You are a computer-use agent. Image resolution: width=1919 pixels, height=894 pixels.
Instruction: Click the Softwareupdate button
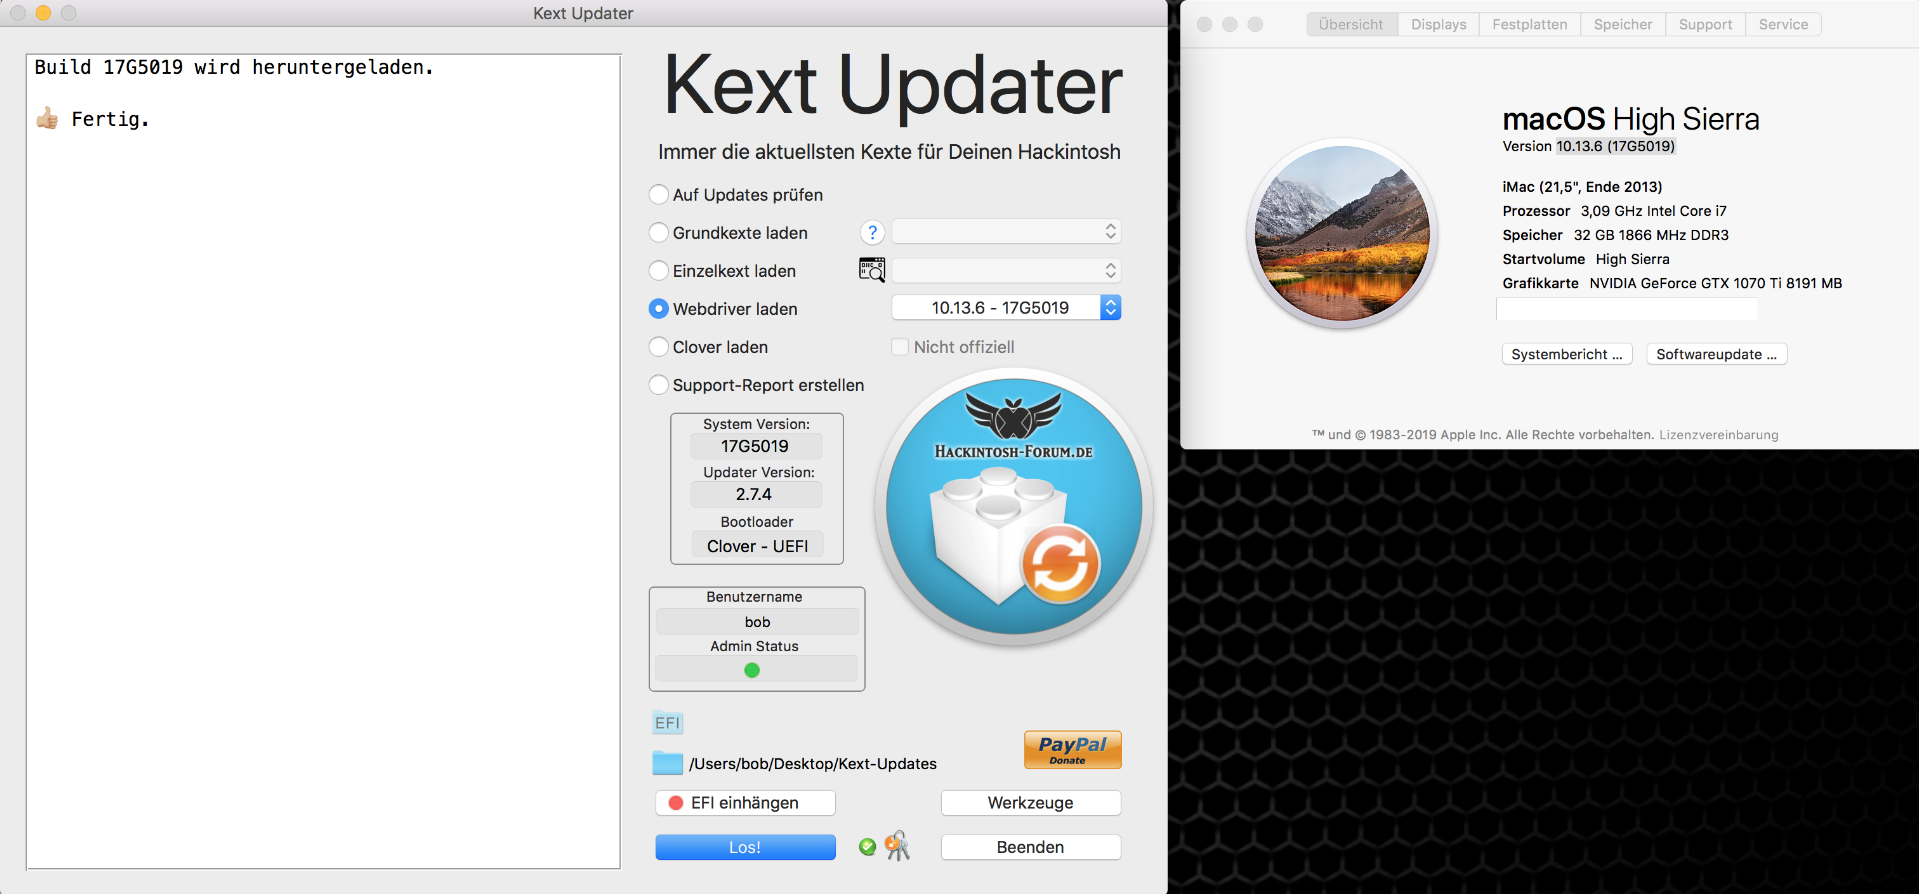click(x=1716, y=354)
